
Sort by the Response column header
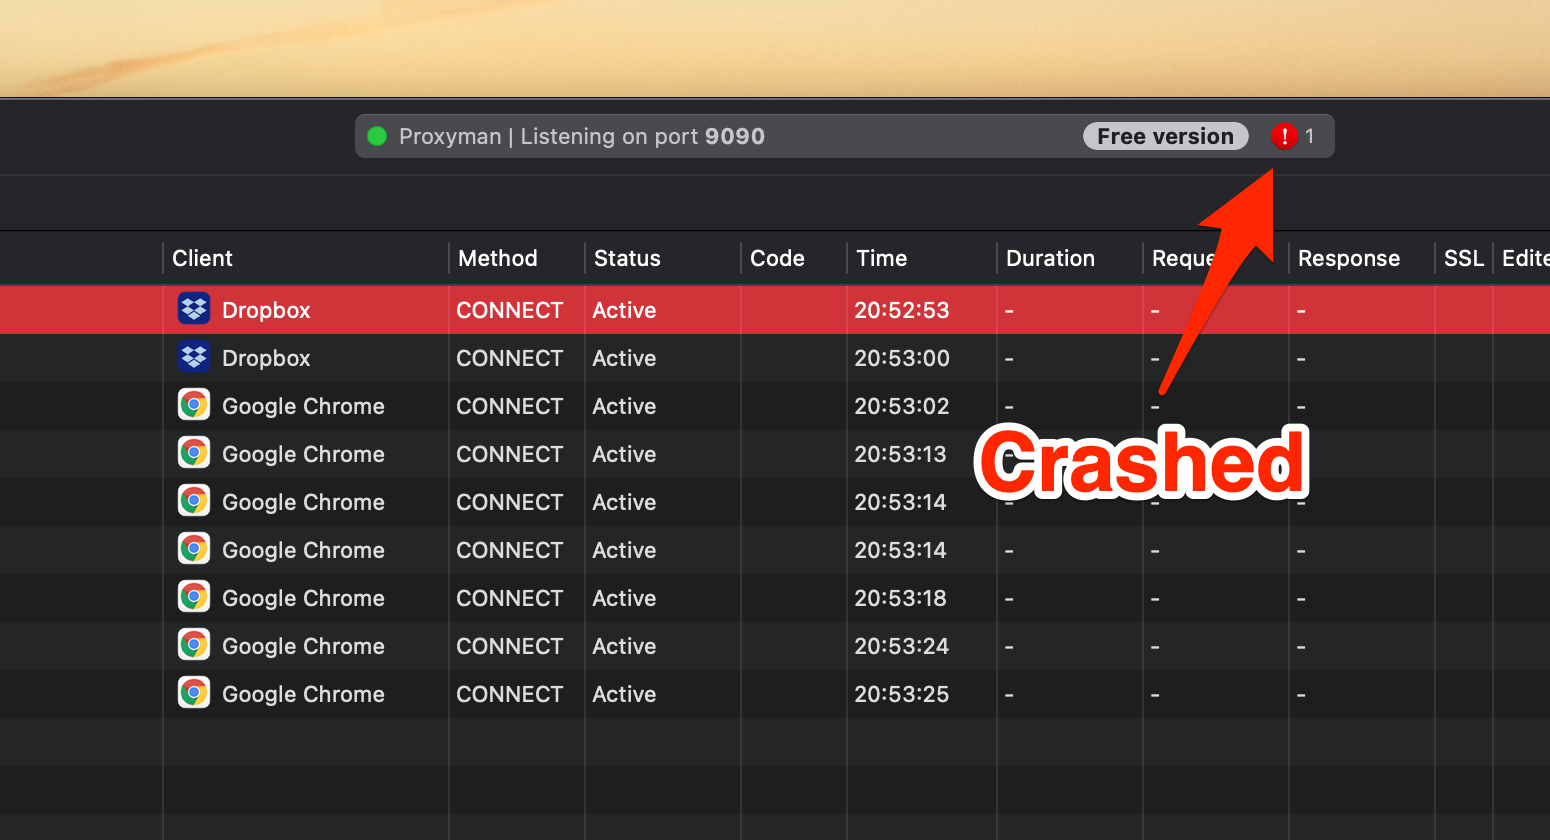pos(1348,258)
